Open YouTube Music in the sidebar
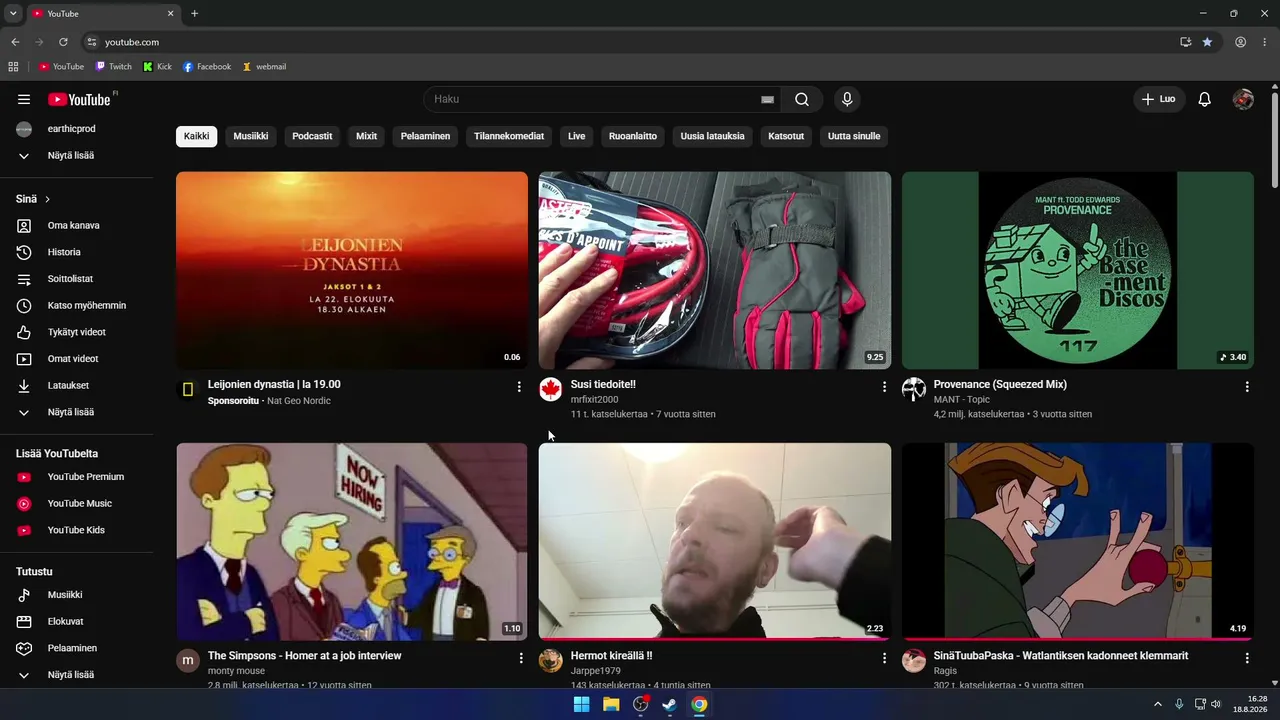 [78, 504]
